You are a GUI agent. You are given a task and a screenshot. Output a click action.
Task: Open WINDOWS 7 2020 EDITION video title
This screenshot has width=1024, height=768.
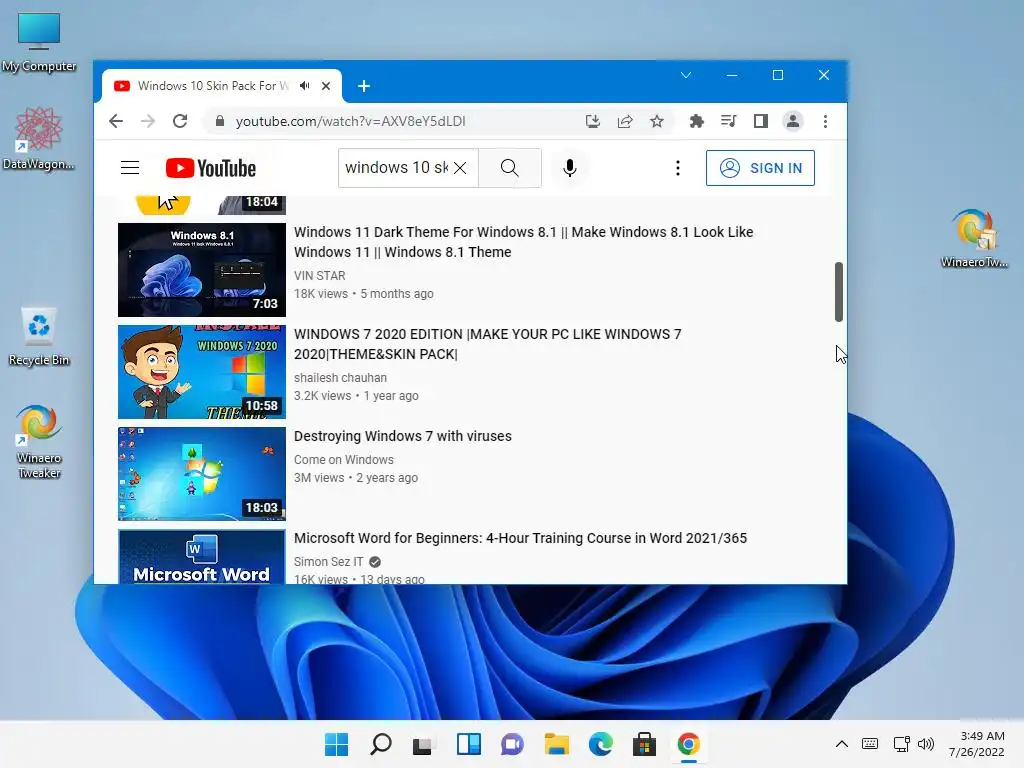(487, 344)
